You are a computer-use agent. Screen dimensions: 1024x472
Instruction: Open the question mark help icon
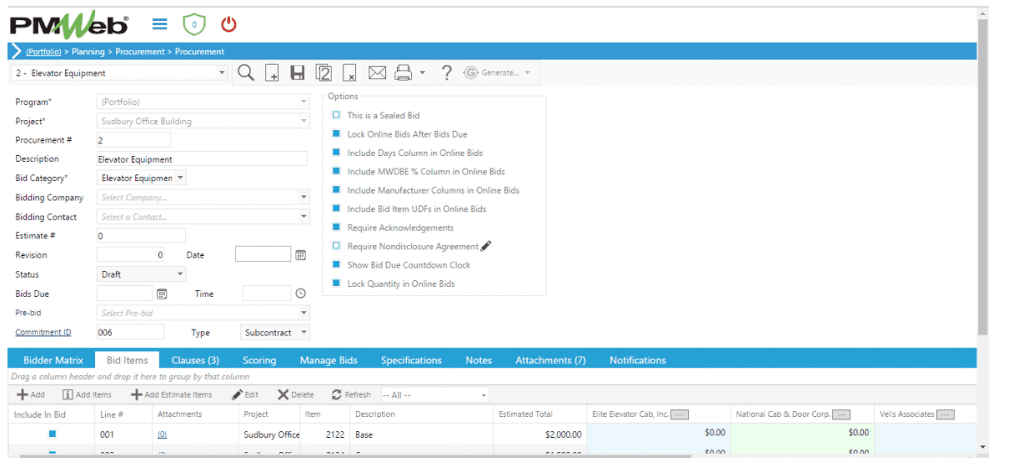pos(447,73)
